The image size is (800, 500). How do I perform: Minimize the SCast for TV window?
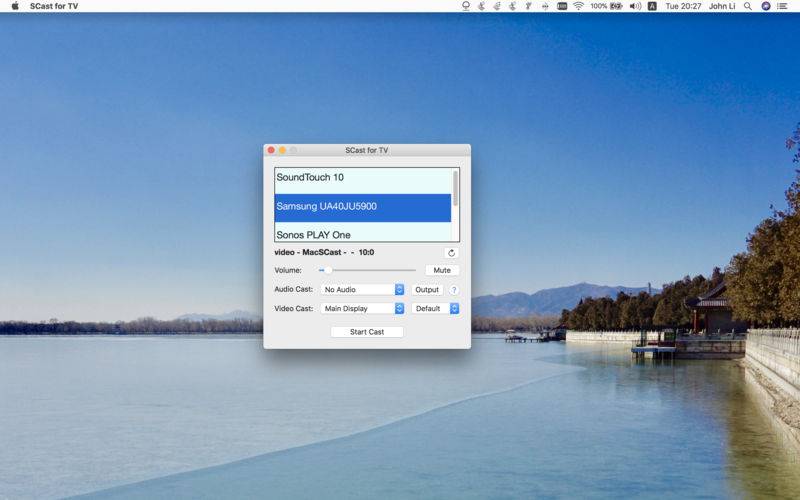tap(282, 150)
